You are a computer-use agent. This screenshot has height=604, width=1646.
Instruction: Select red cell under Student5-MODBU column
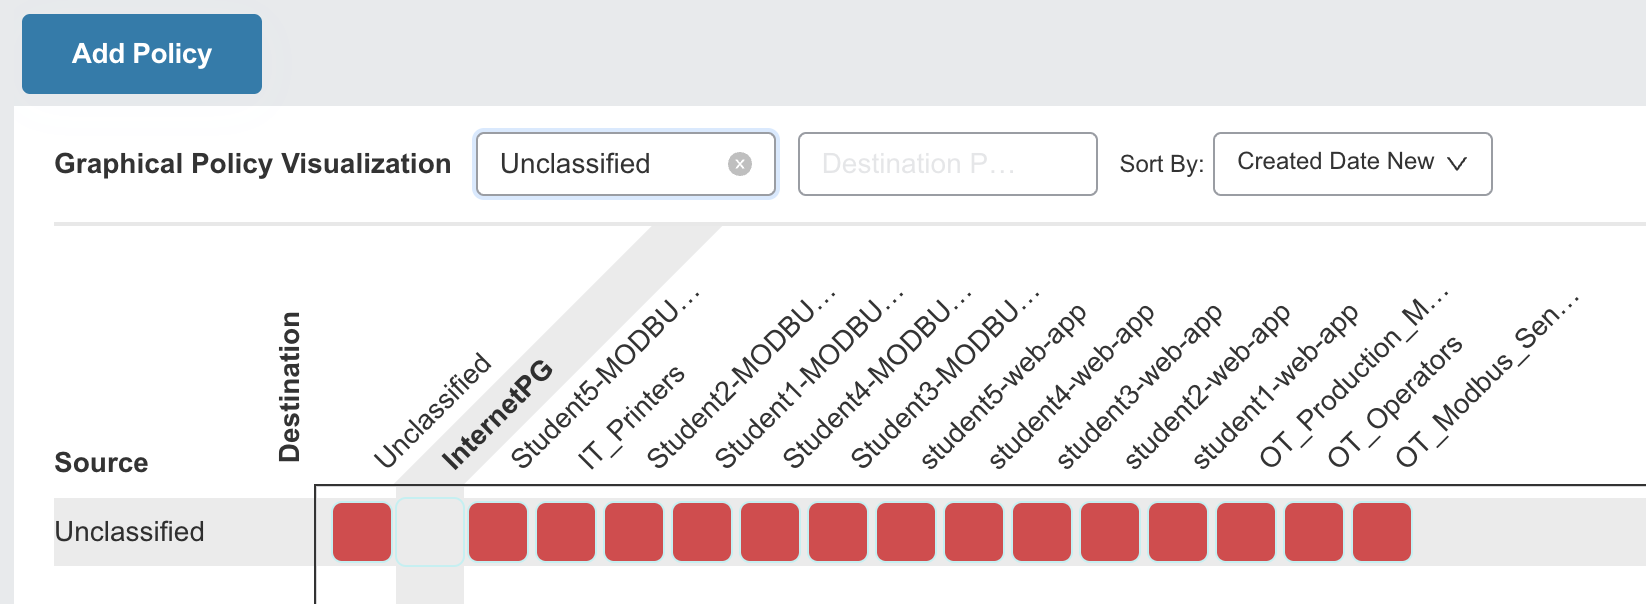click(x=498, y=532)
